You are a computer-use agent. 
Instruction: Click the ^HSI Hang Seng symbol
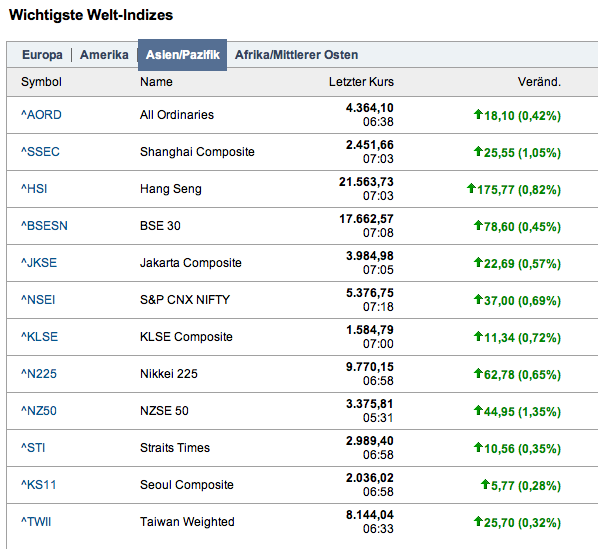point(34,189)
